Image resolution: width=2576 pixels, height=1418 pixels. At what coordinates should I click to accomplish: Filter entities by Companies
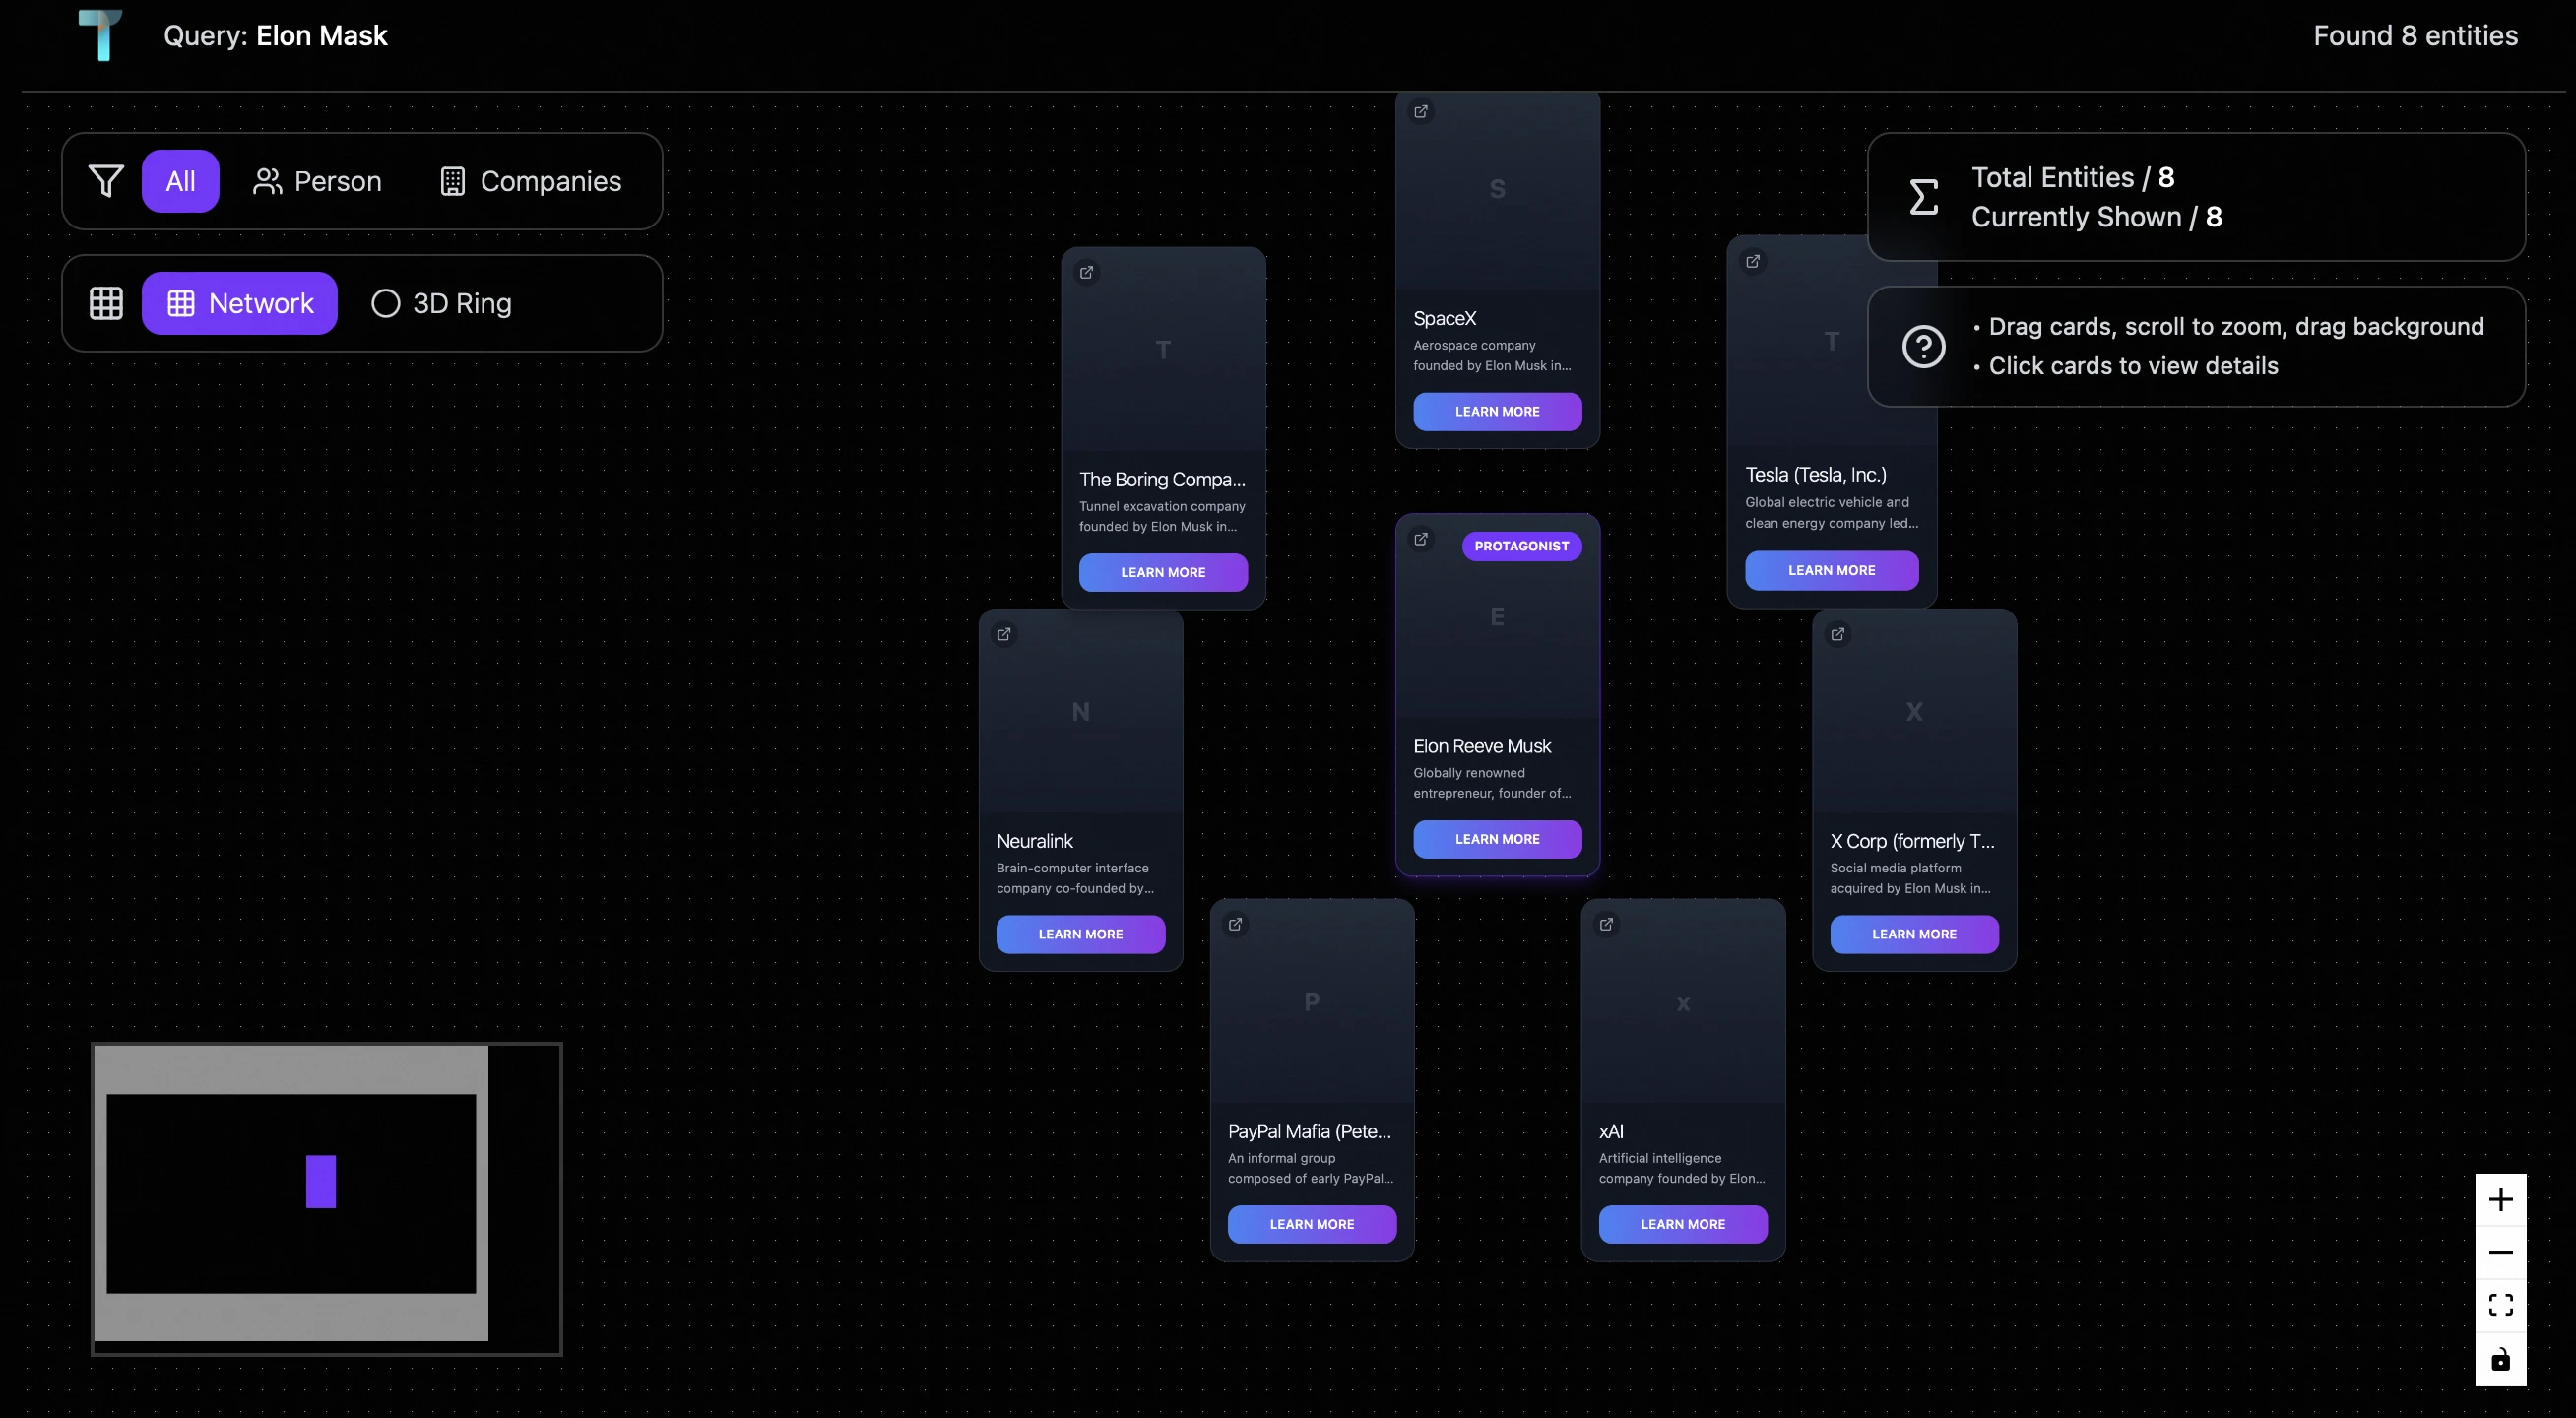coord(531,181)
